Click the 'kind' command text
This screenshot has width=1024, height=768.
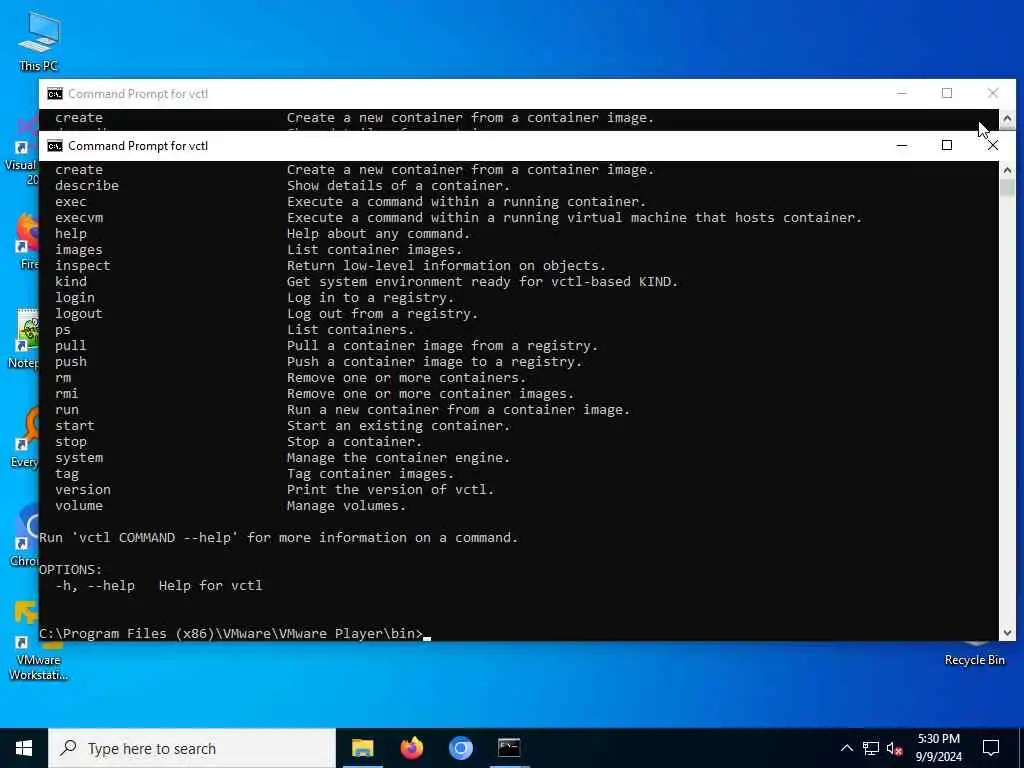[71, 281]
